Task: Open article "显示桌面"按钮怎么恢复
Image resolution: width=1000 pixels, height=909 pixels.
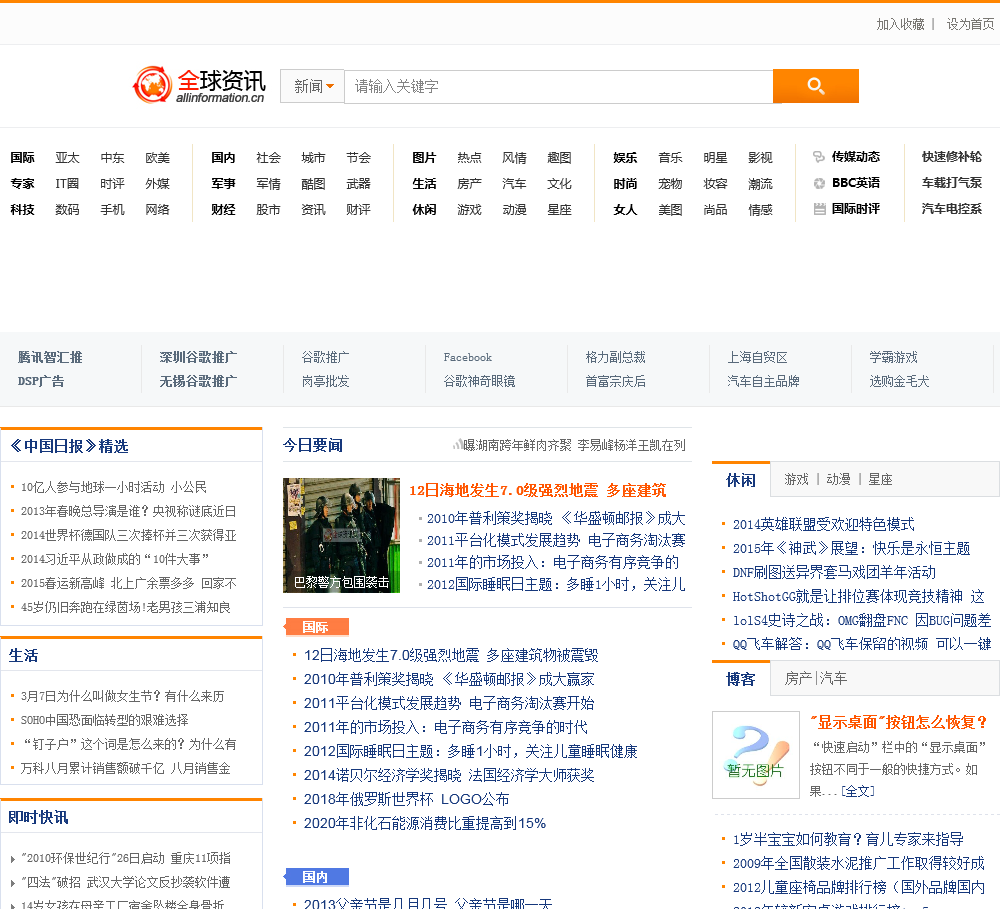Action: [899, 723]
